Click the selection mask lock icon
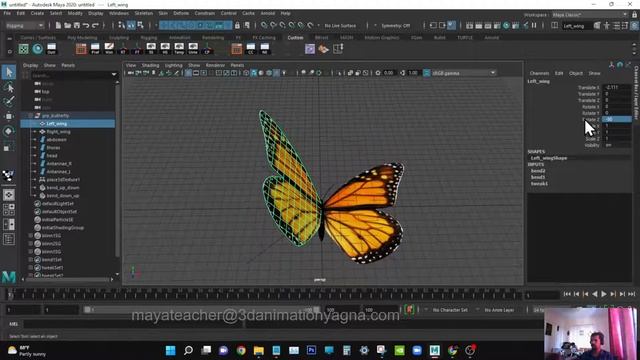The height and width of the screenshot is (360, 640). [237, 25]
